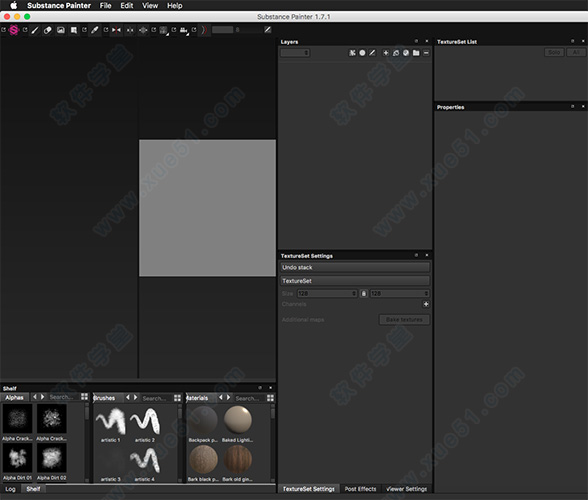Viewport: 588px width, 500px height.
Task: Add an effect with the Layers effects icon
Action: 352,53
